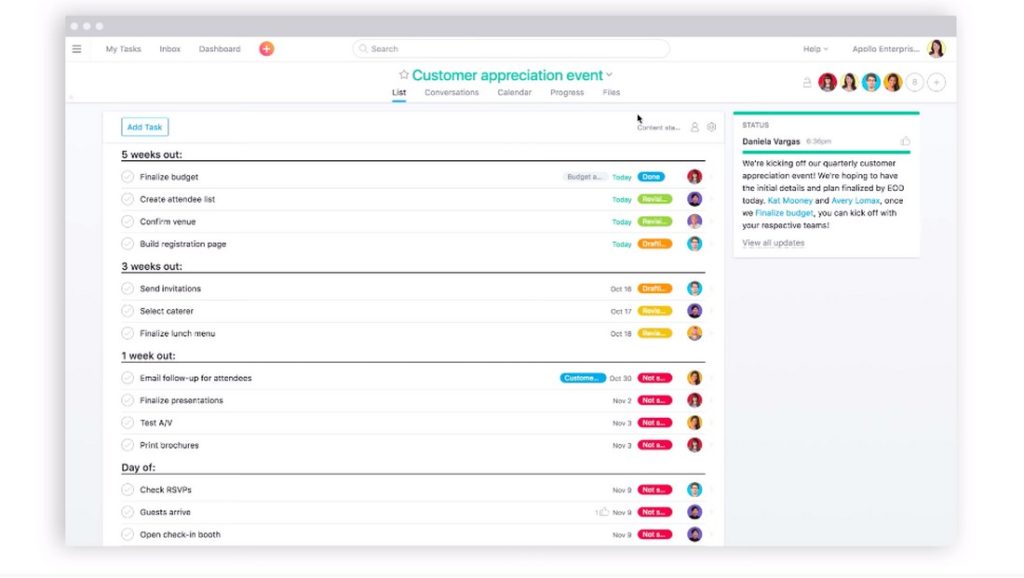Star the Customer appreciation event project
The image size is (1024, 578).
(x=404, y=74)
